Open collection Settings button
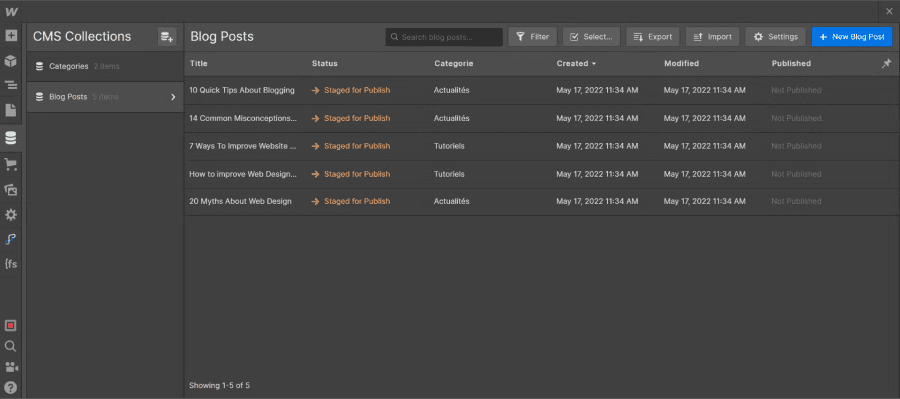Screen dimensions: 900x399 pos(776,37)
